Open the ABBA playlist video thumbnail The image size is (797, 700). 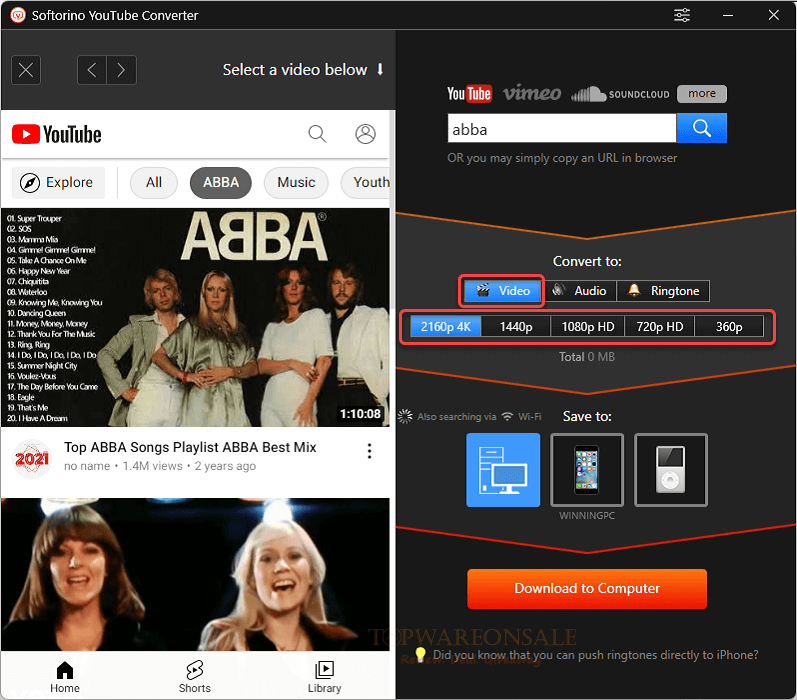[x=195, y=317]
